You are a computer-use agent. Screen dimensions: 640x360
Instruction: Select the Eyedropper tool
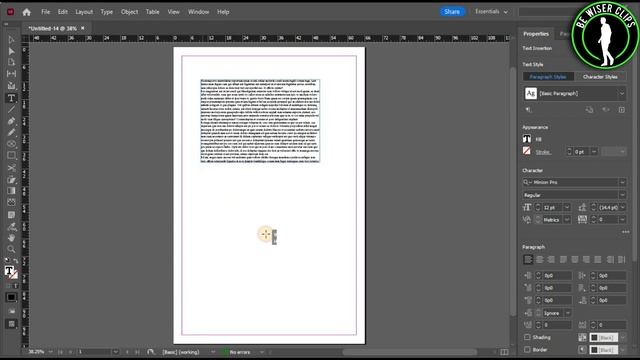11,226
